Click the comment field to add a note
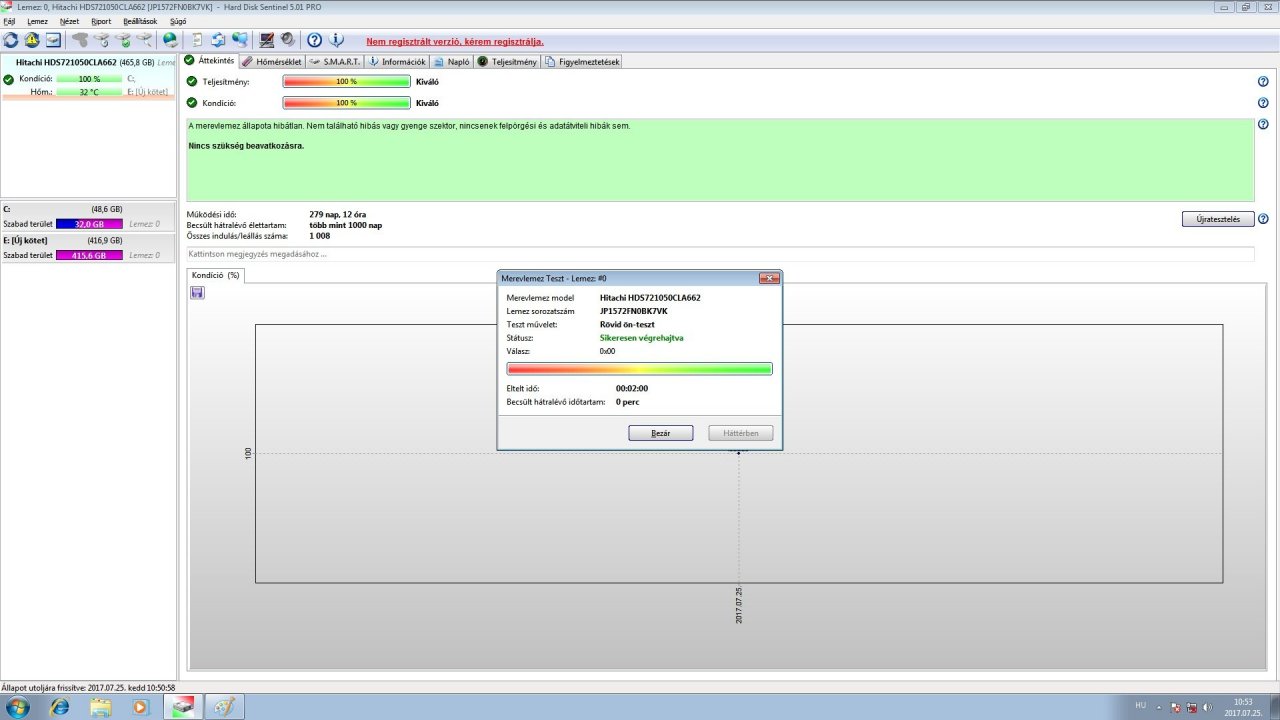1280x720 pixels. coord(720,254)
